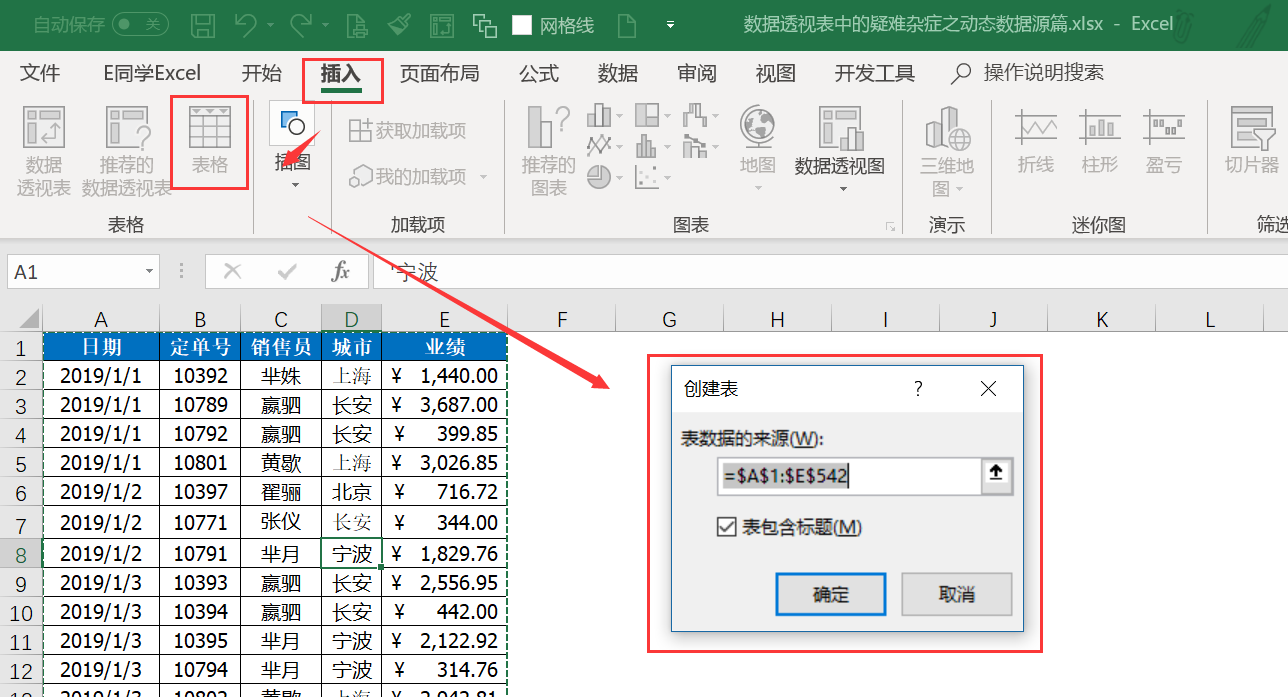Insert a 地图 (Map) chart
This screenshot has height=697, width=1288.
[757, 145]
